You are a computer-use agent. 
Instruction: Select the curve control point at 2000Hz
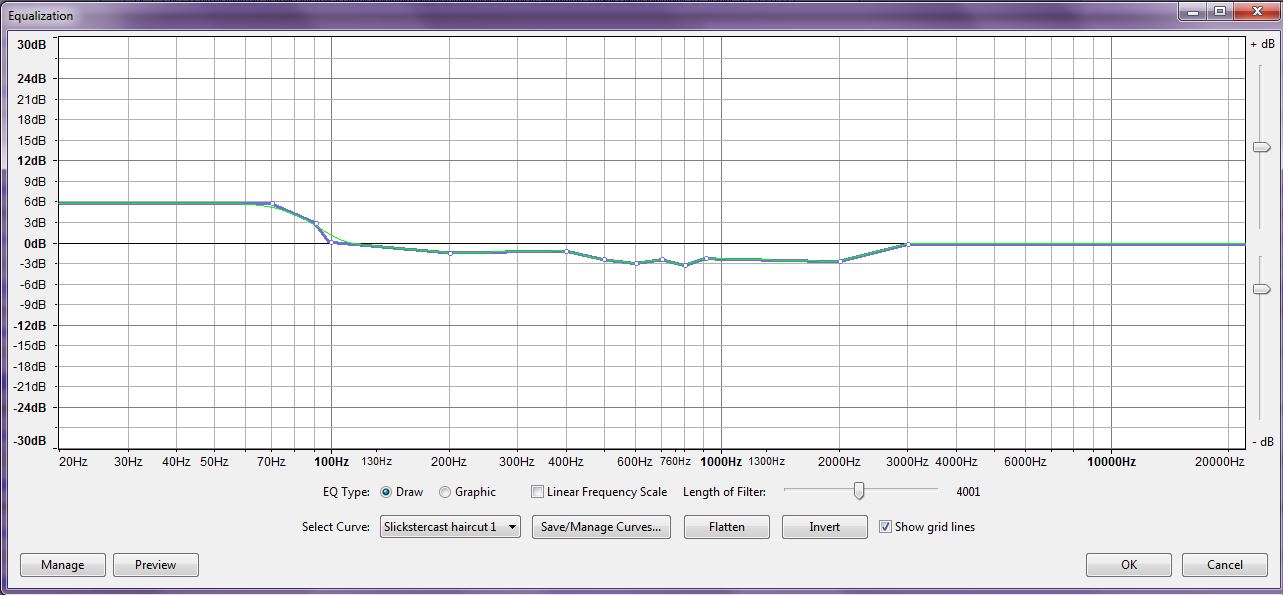(x=840, y=261)
